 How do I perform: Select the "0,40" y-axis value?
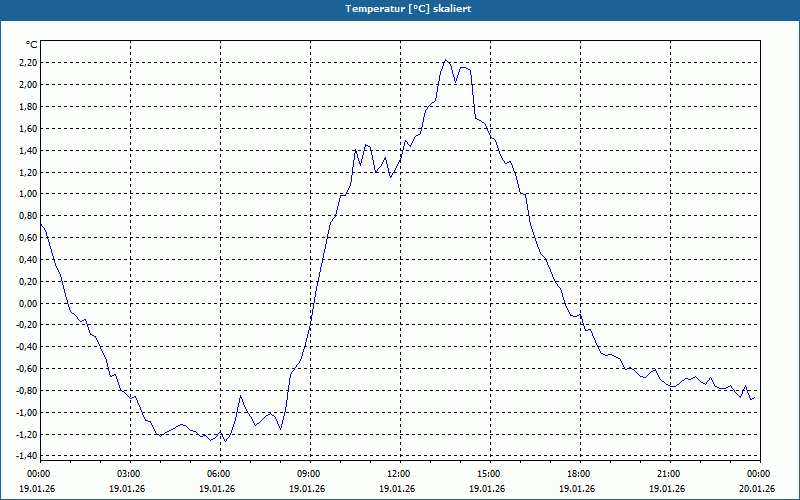28,260
